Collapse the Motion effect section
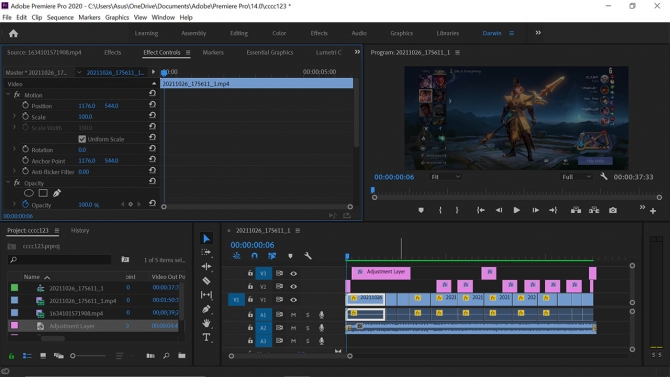This screenshot has width=670, height=377. [8, 94]
